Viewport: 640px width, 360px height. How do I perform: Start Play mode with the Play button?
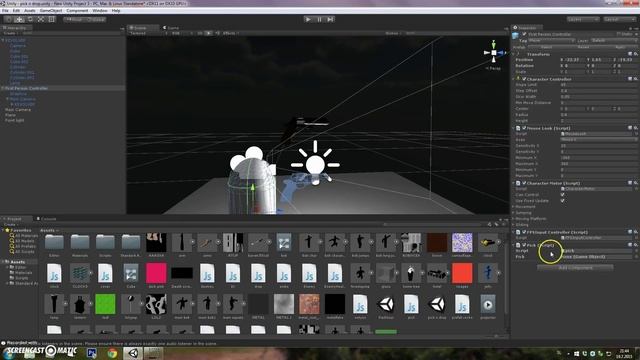point(308,19)
